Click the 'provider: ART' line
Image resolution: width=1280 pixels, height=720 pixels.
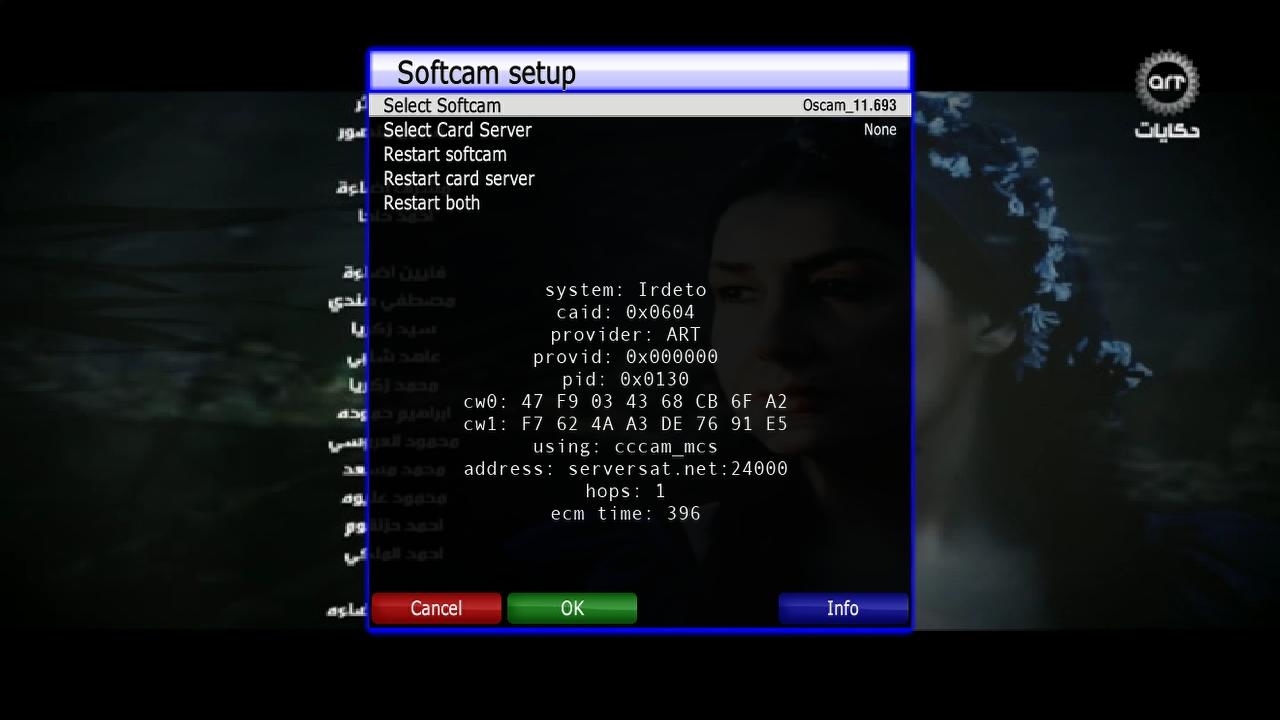tap(626, 335)
